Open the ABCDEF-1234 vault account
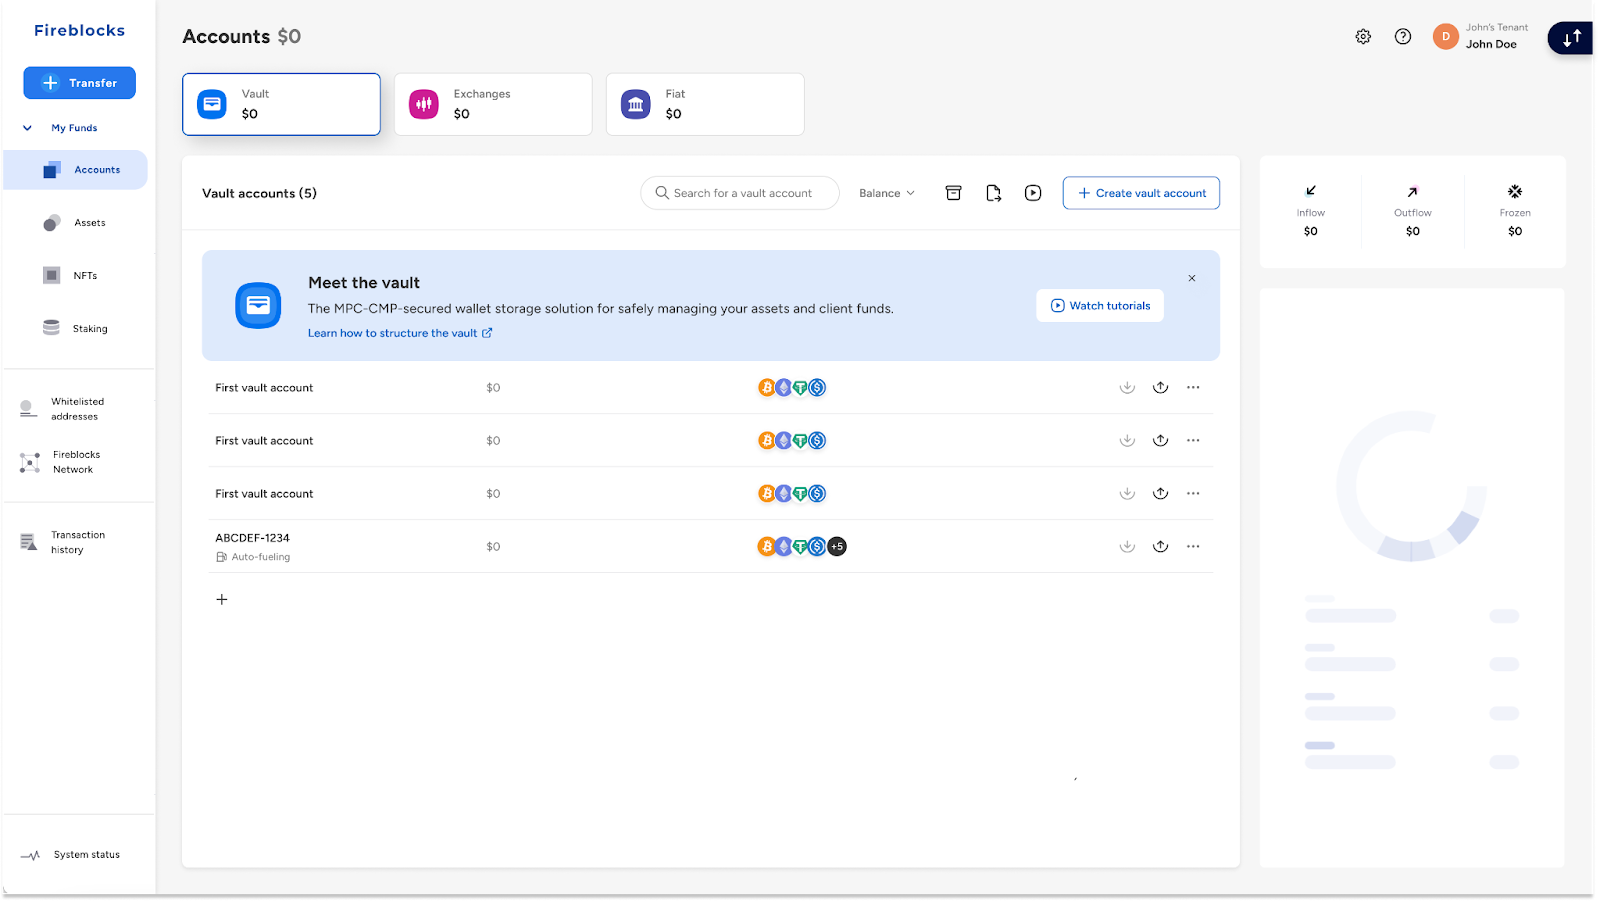Image resolution: width=1600 pixels, height=901 pixels. (x=252, y=538)
